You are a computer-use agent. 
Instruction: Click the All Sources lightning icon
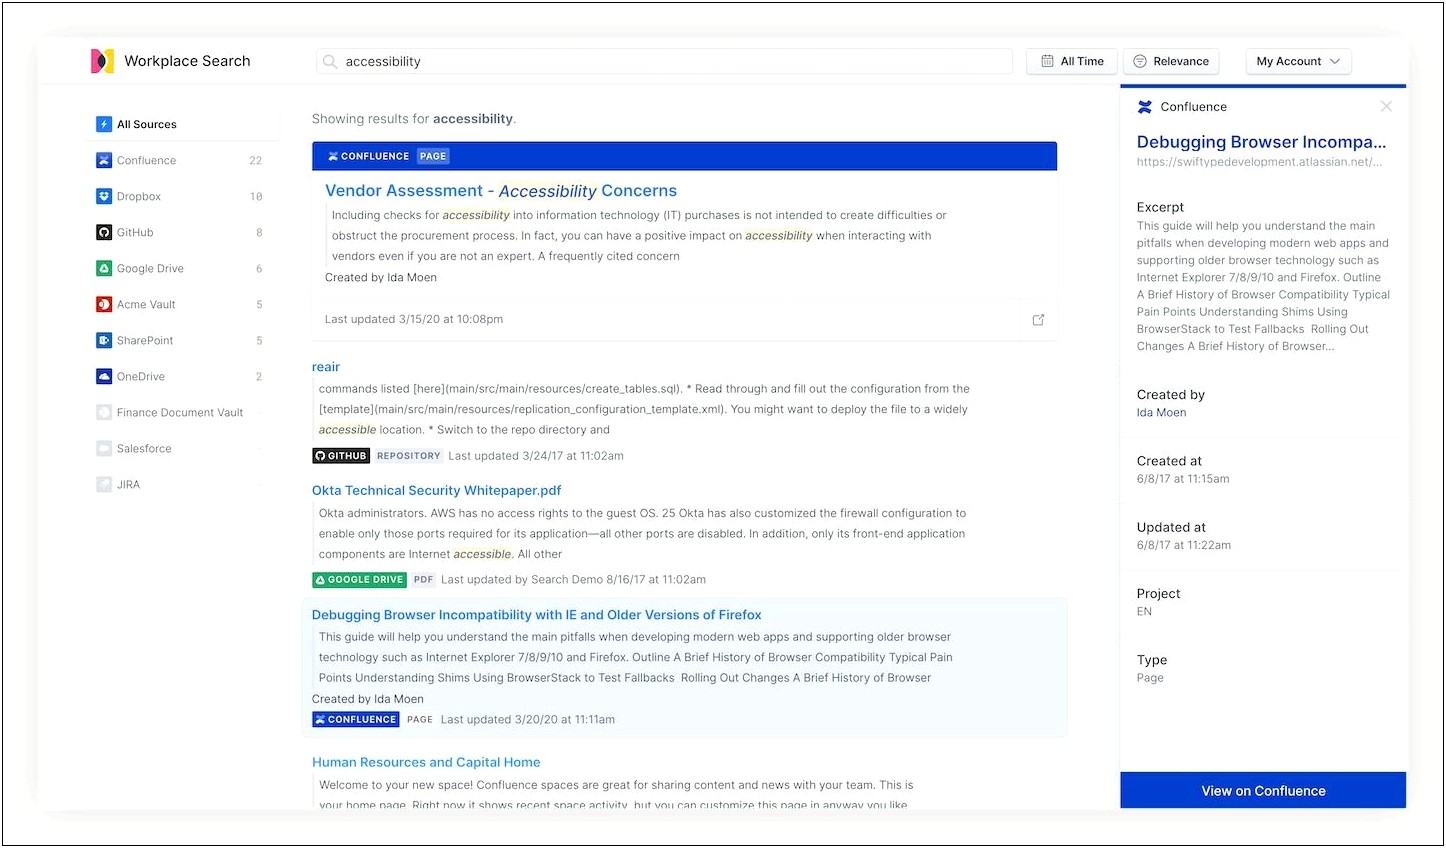coord(104,124)
